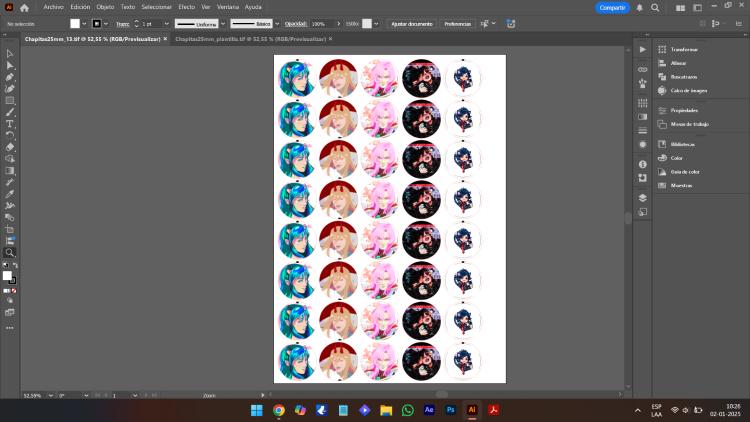The width and height of the screenshot is (750, 422).
Task: Open the search magnifier in the top bar
Action: click(655, 8)
